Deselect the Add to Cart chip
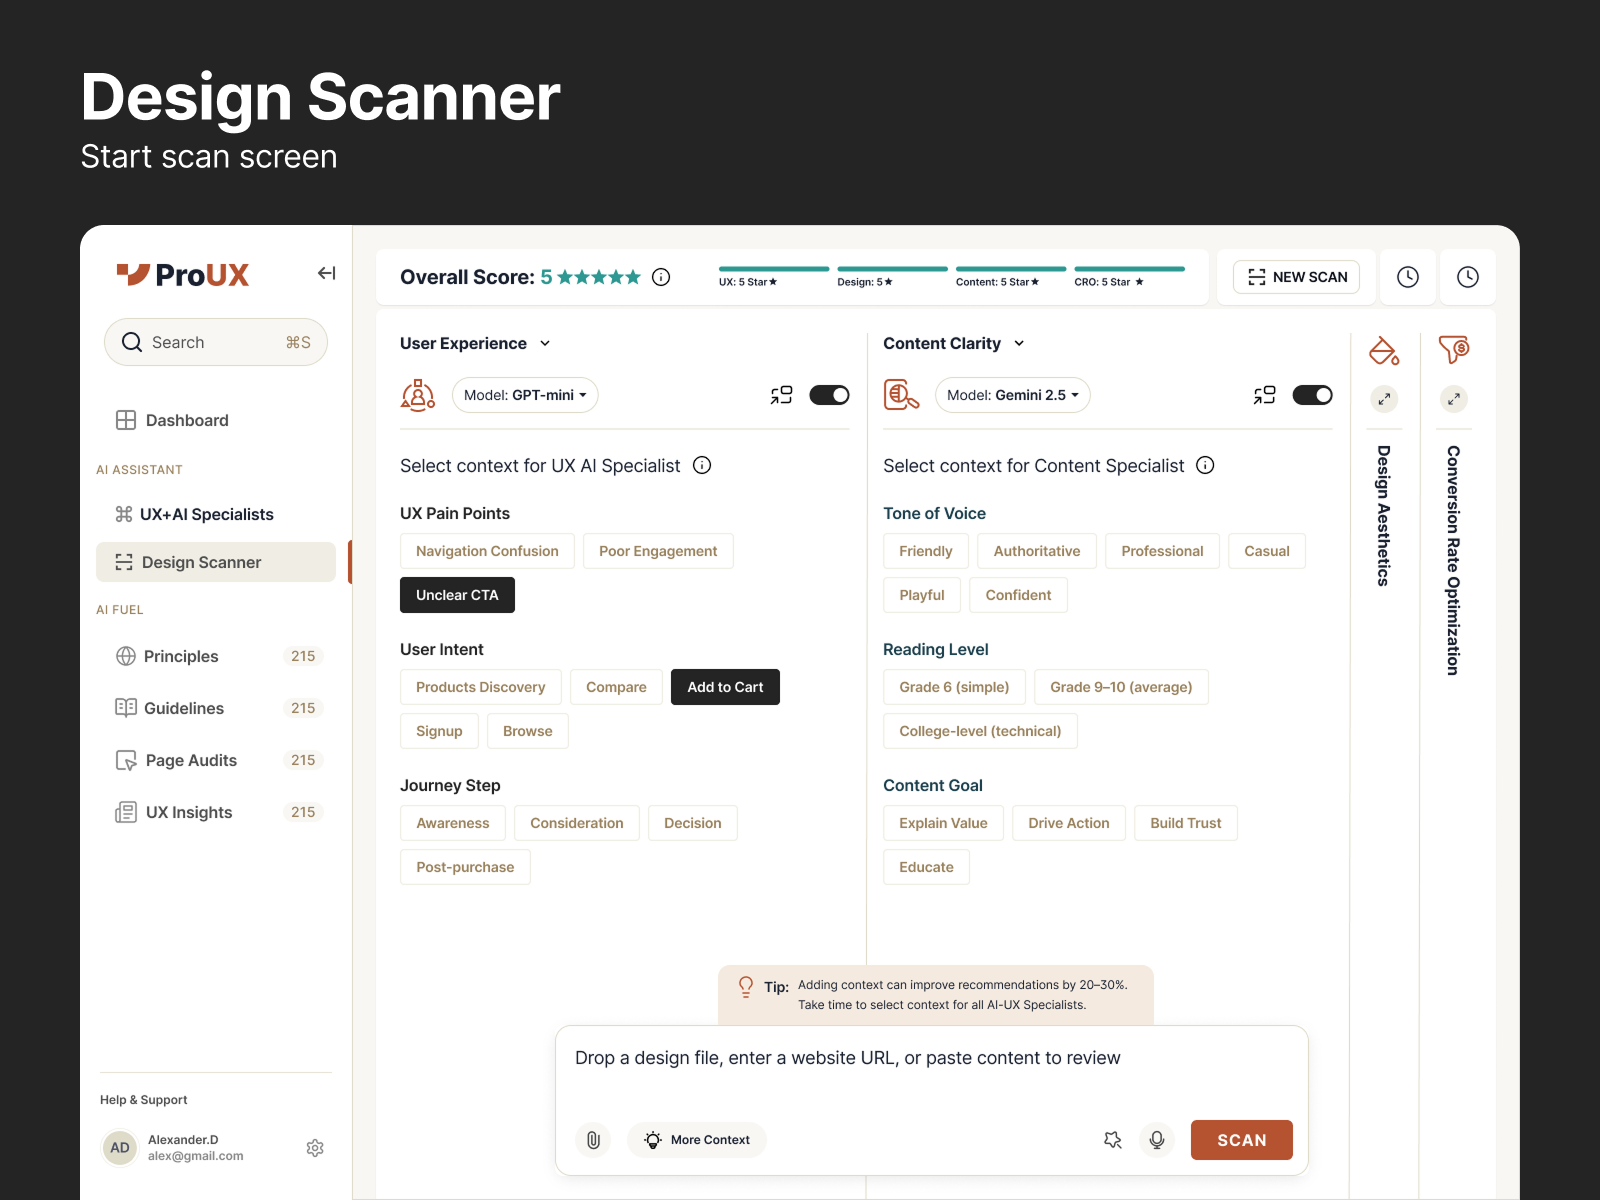 725,687
